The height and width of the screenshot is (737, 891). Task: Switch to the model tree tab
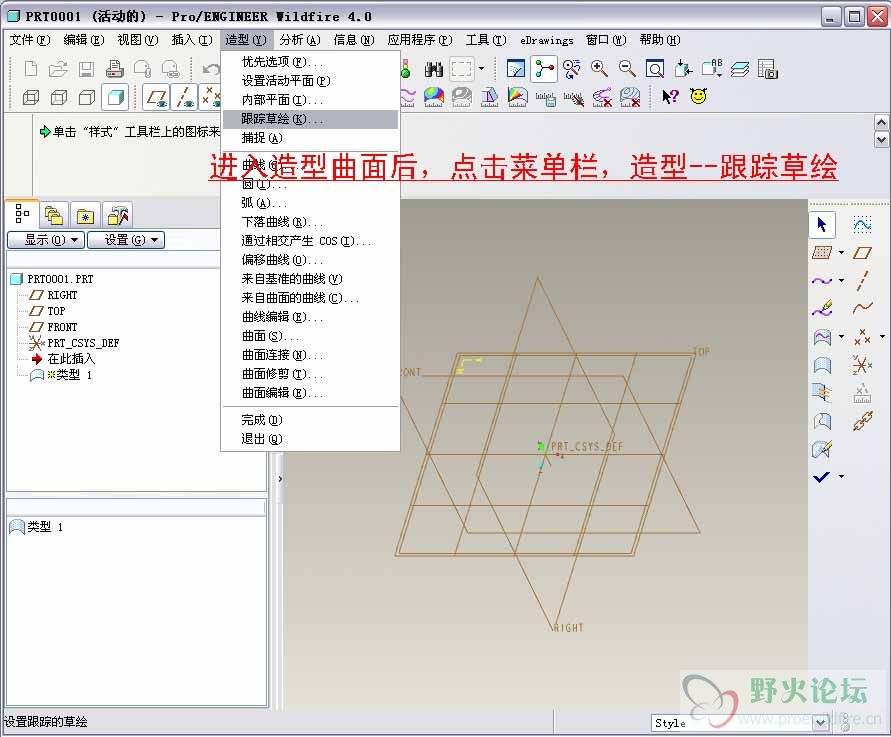(x=22, y=214)
